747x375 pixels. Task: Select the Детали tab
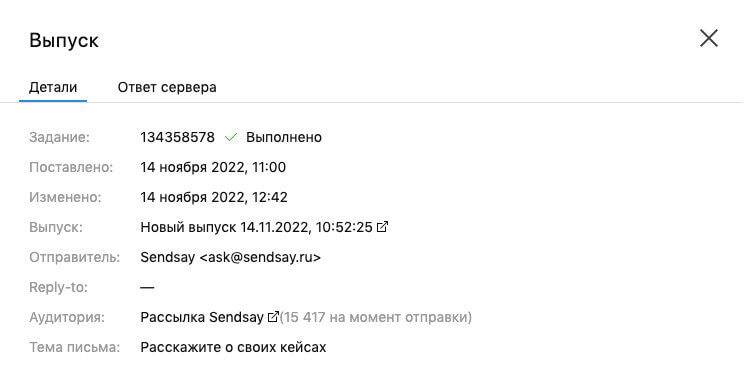(53, 87)
